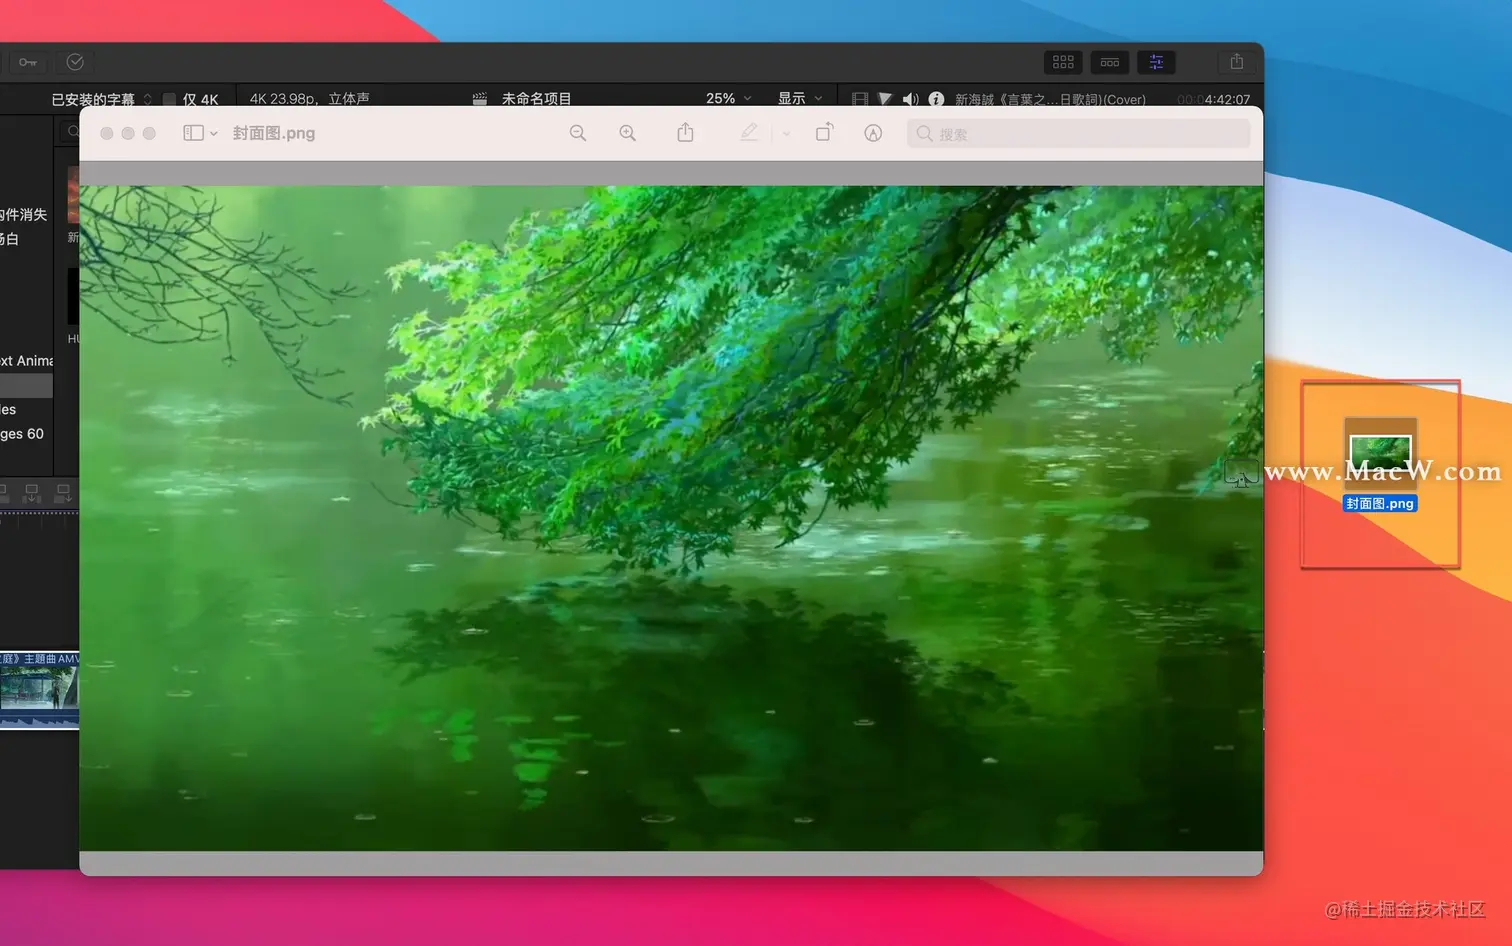Select the 件消失 sidebar item
Viewport: 1512px width, 946px height.
[x=24, y=214]
